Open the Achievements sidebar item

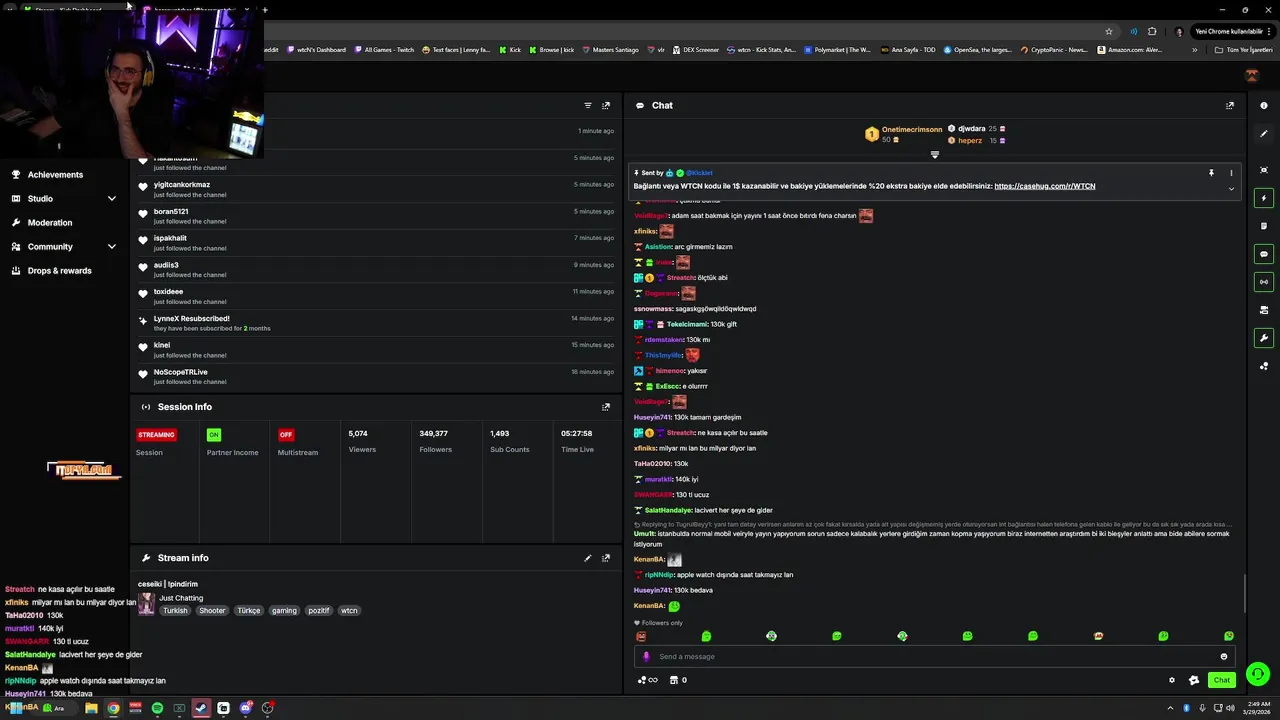[55, 175]
